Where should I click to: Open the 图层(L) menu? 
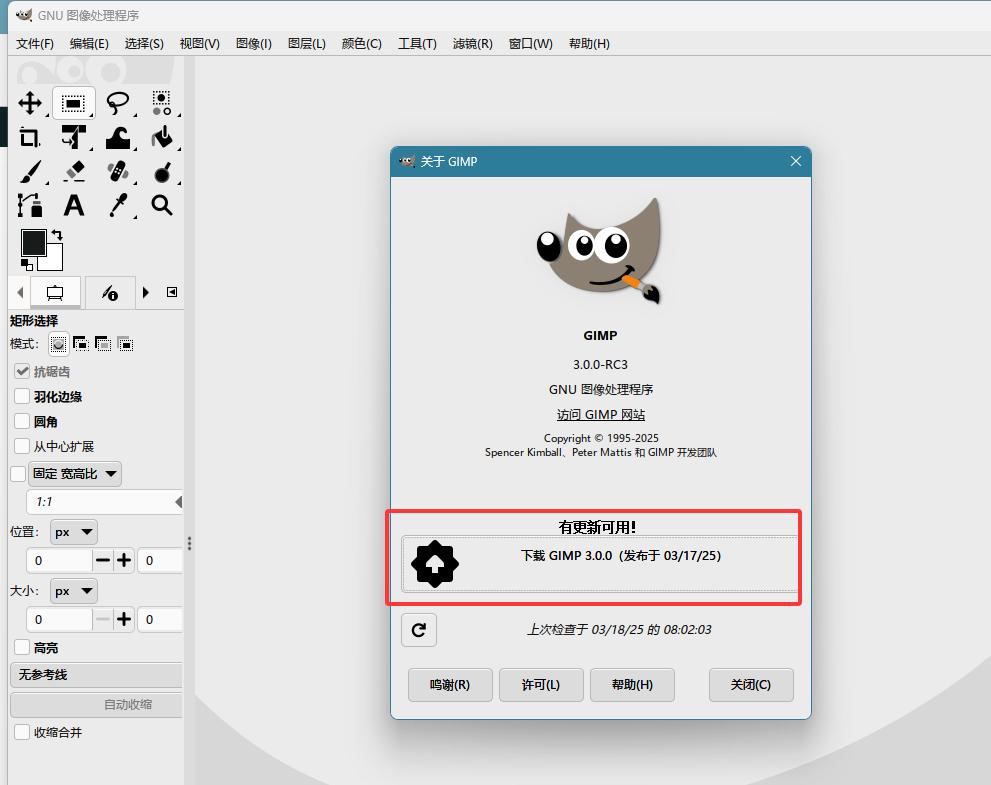[x=308, y=43]
